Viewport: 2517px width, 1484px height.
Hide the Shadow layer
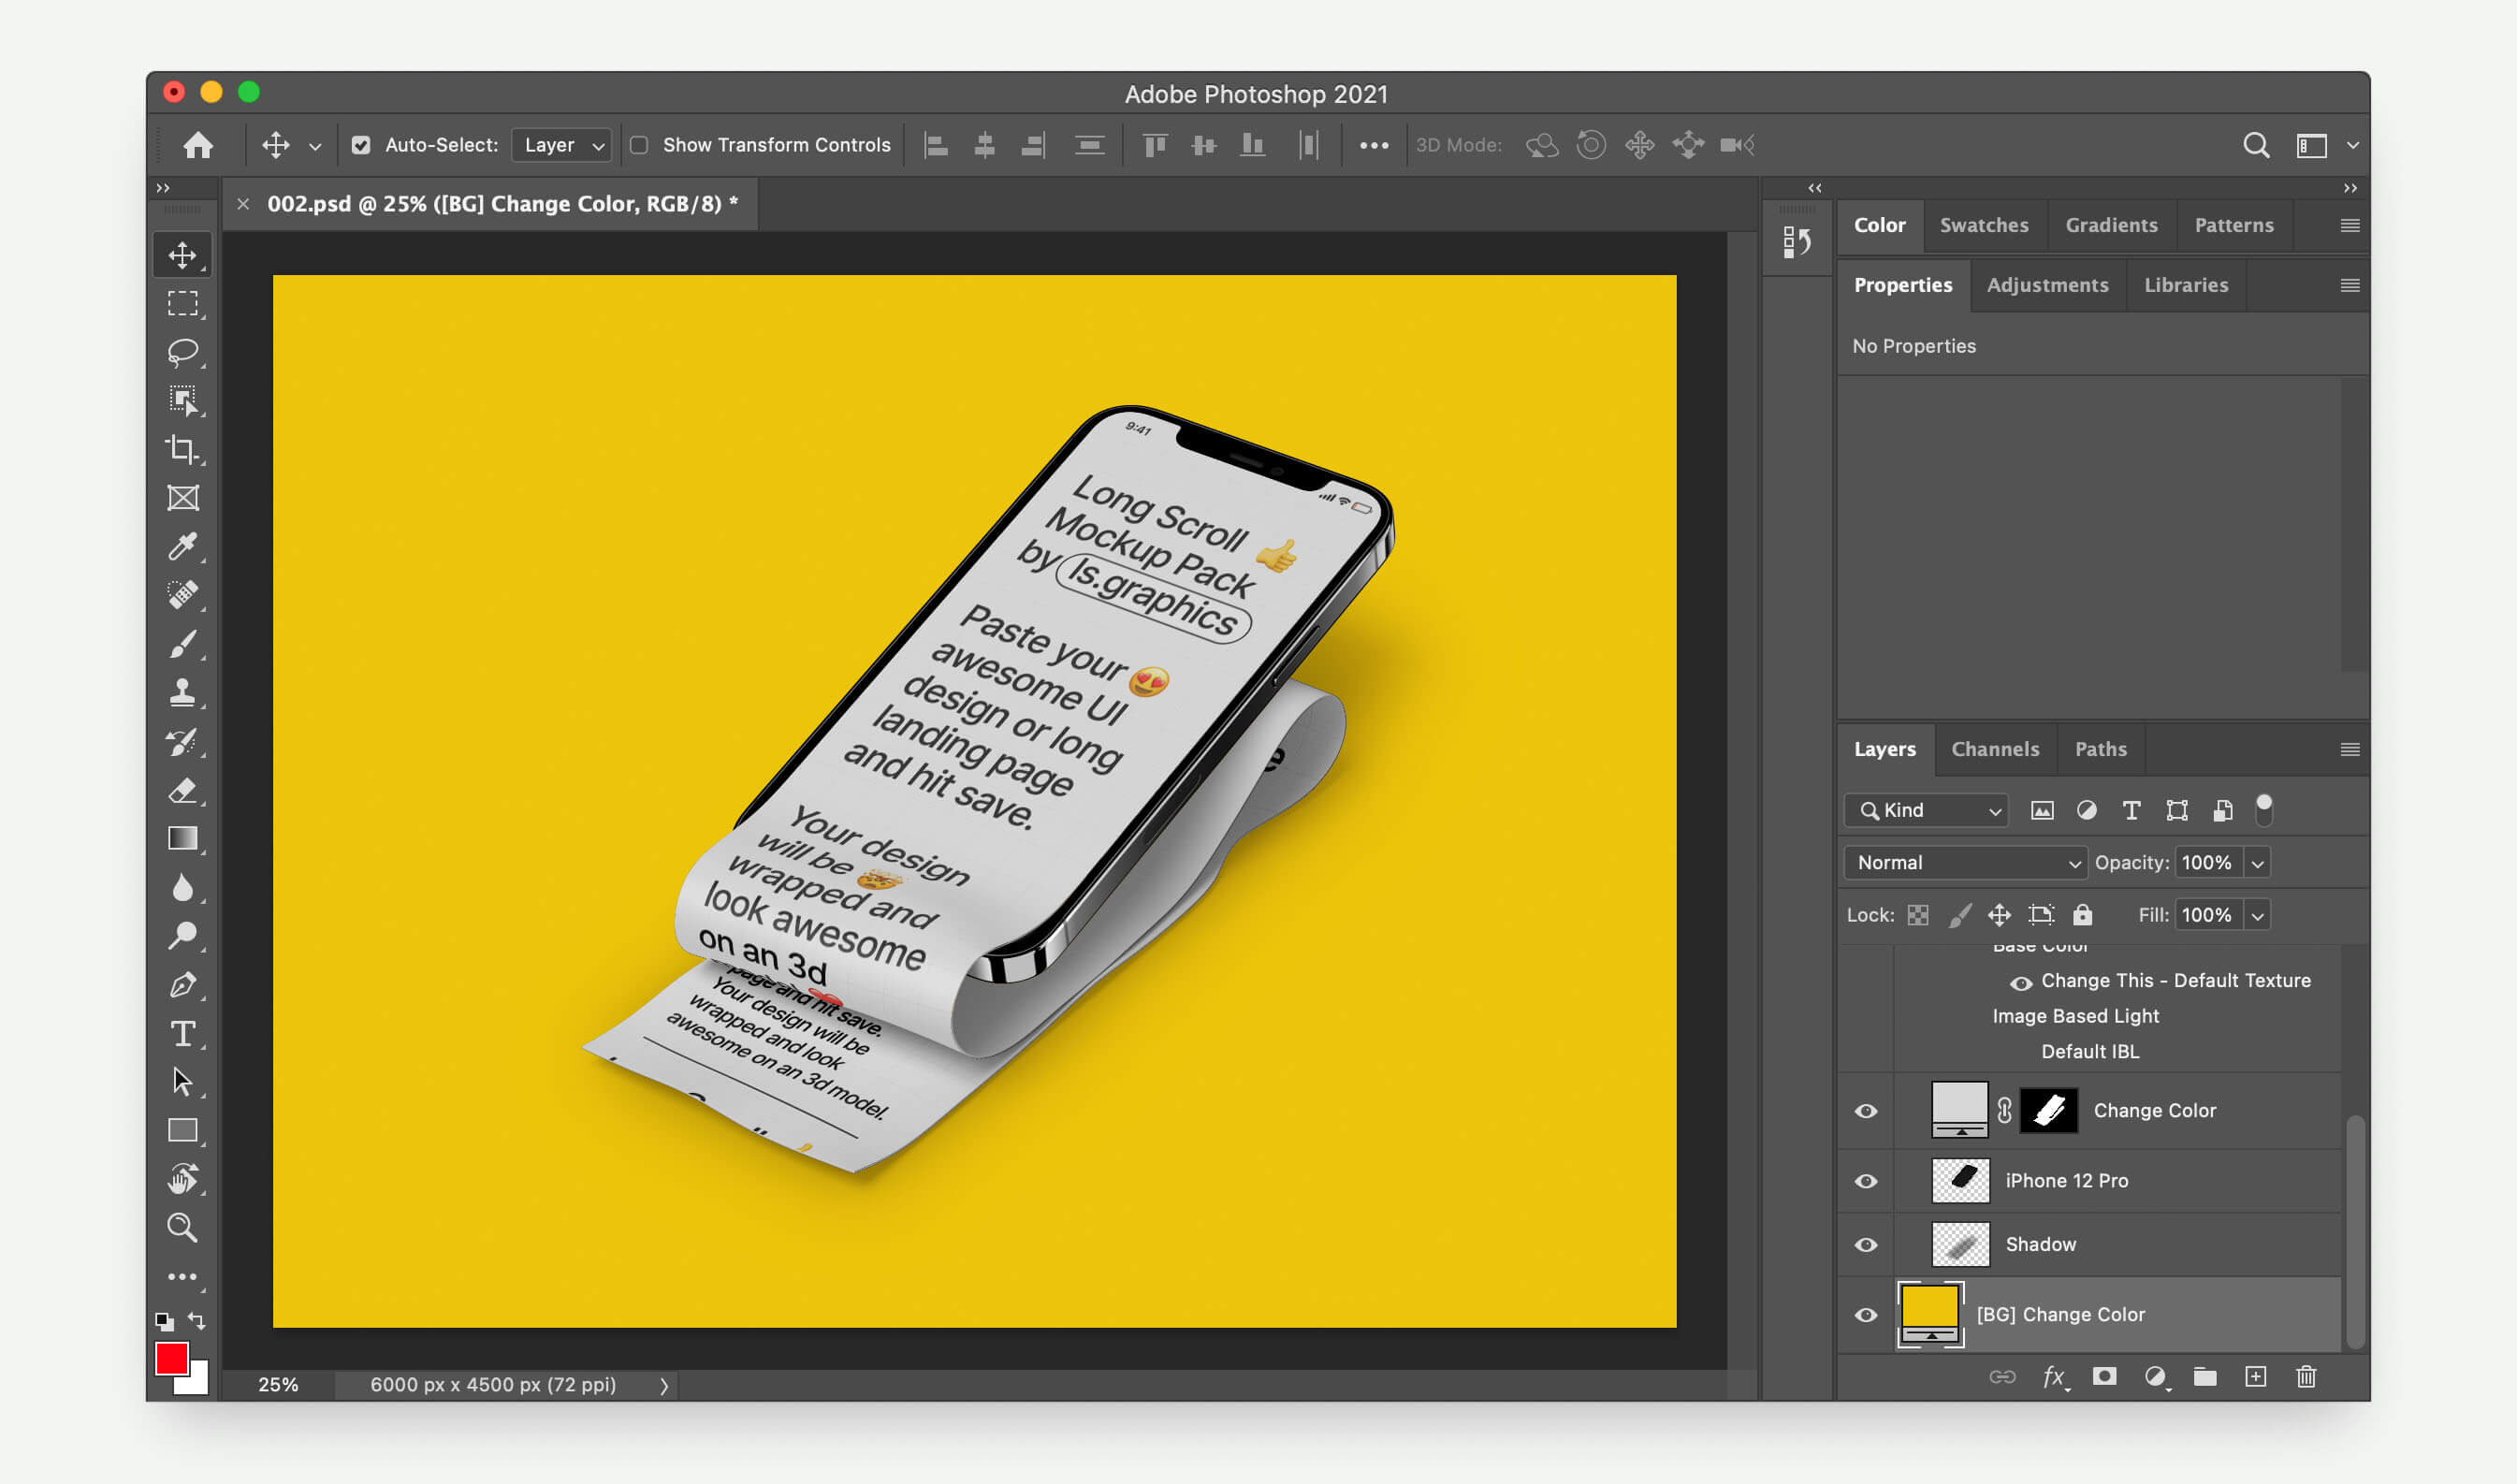pyautogui.click(x=1866, y=1245)
